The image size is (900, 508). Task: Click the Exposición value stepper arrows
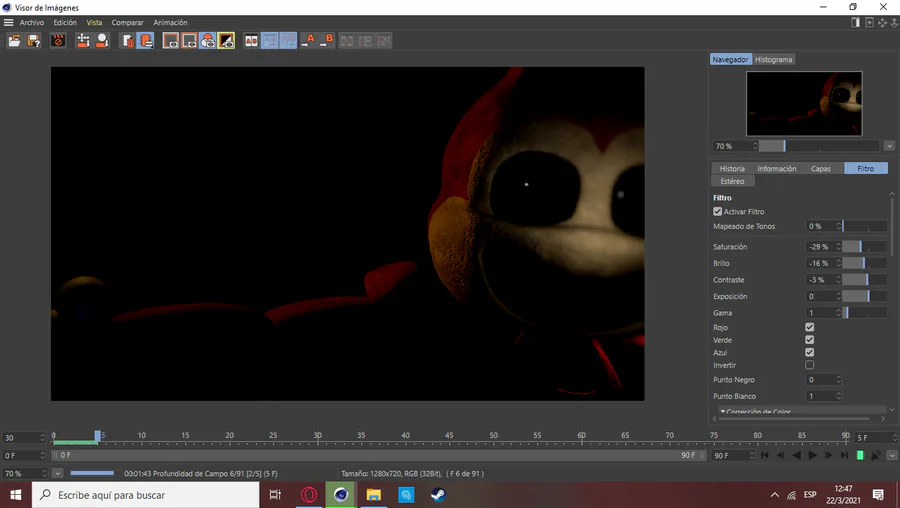pos(839,297)
